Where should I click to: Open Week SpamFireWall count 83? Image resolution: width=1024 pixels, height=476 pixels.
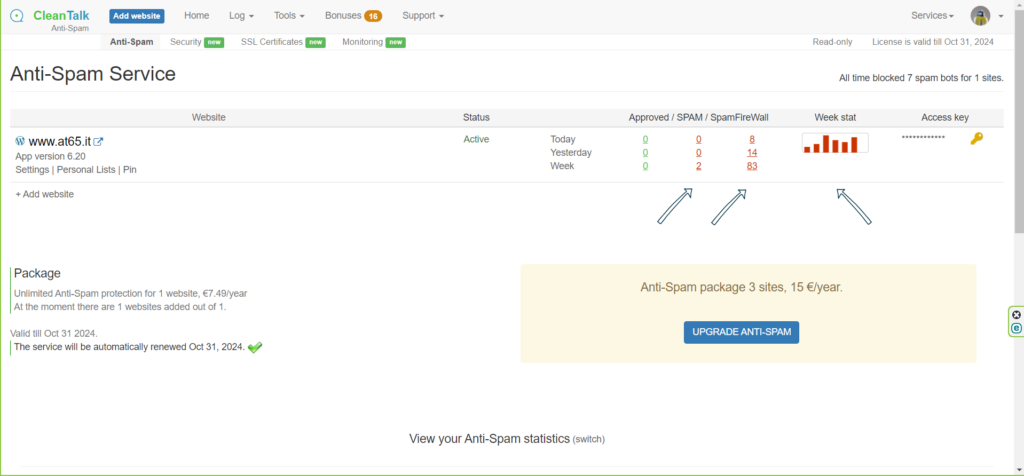pos(752,166)
